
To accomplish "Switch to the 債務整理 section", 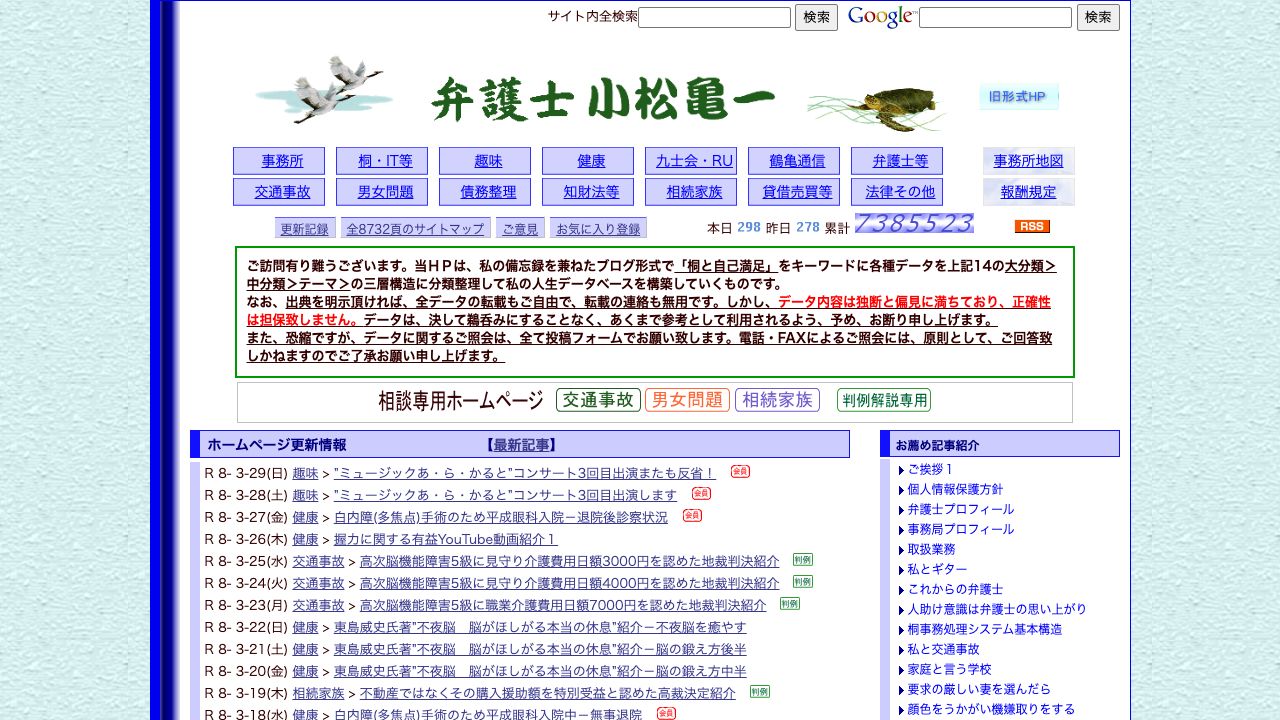I will (485, 191).
